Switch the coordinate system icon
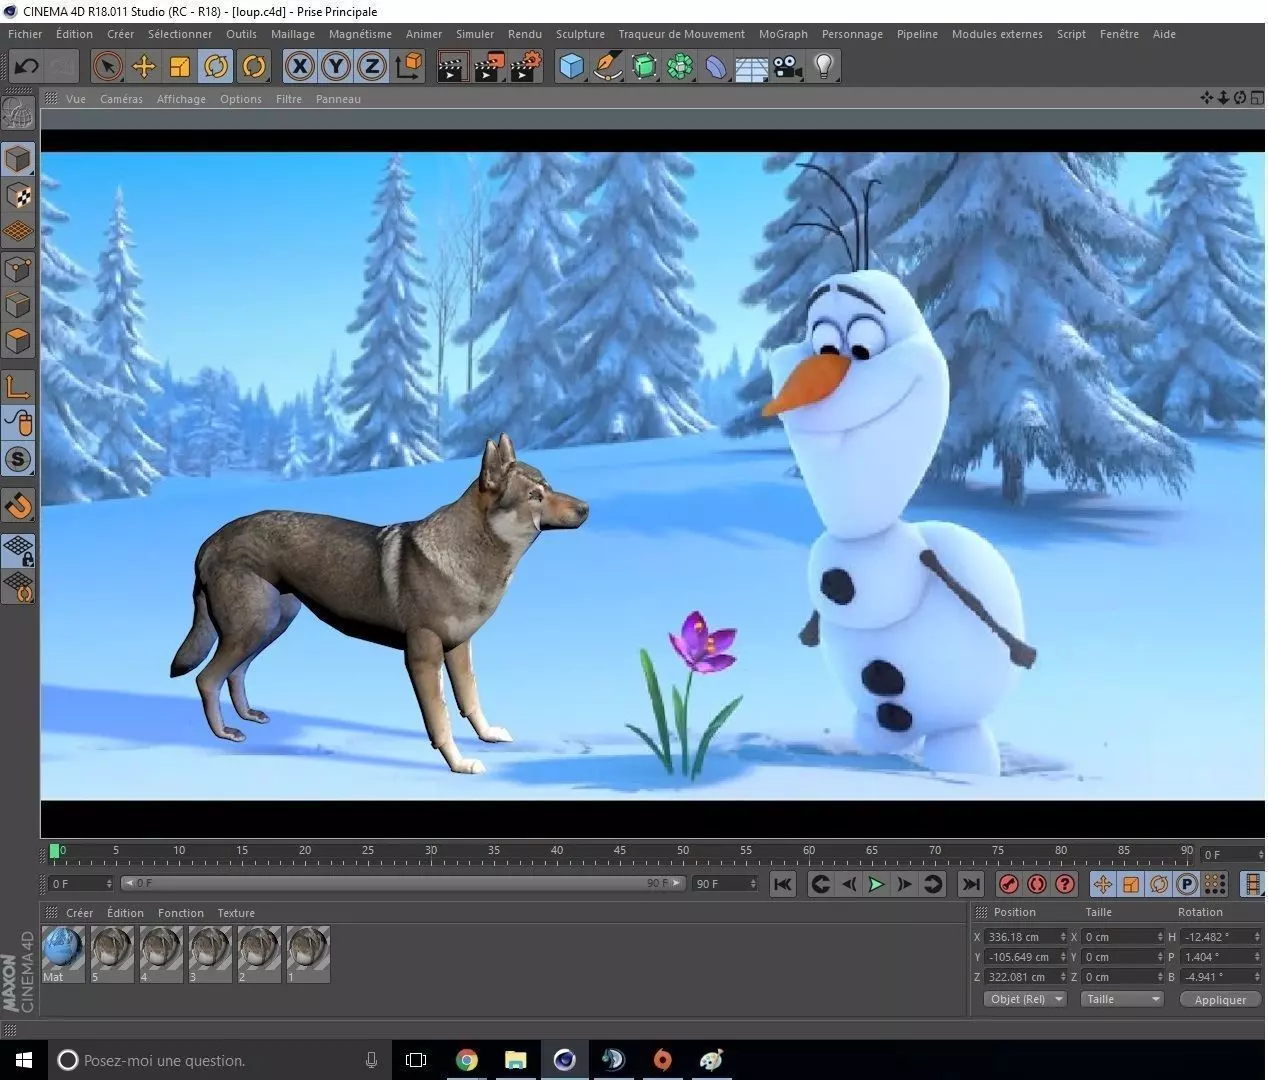Image resolution: width=1268 pixels, height=1080 pixels. point(409,67)
